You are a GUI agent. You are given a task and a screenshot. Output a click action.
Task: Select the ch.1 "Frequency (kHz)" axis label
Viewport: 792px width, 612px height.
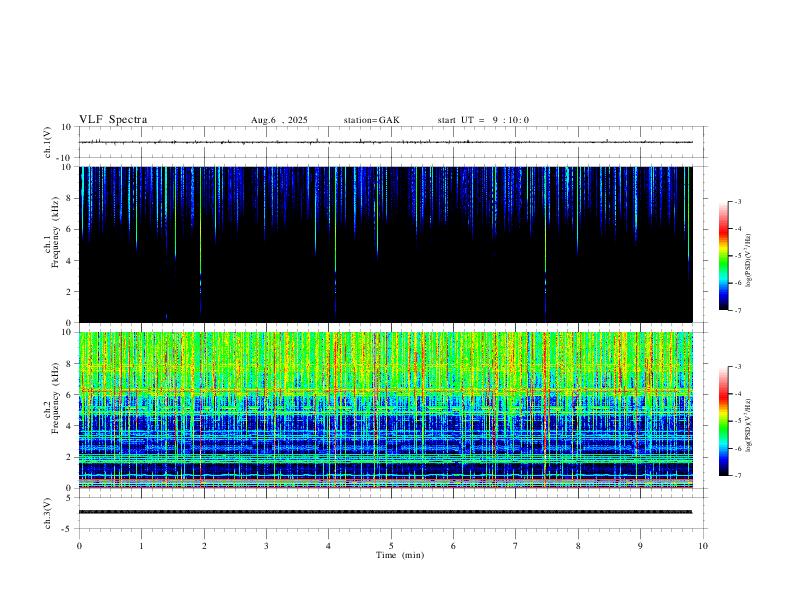(56, 232)
